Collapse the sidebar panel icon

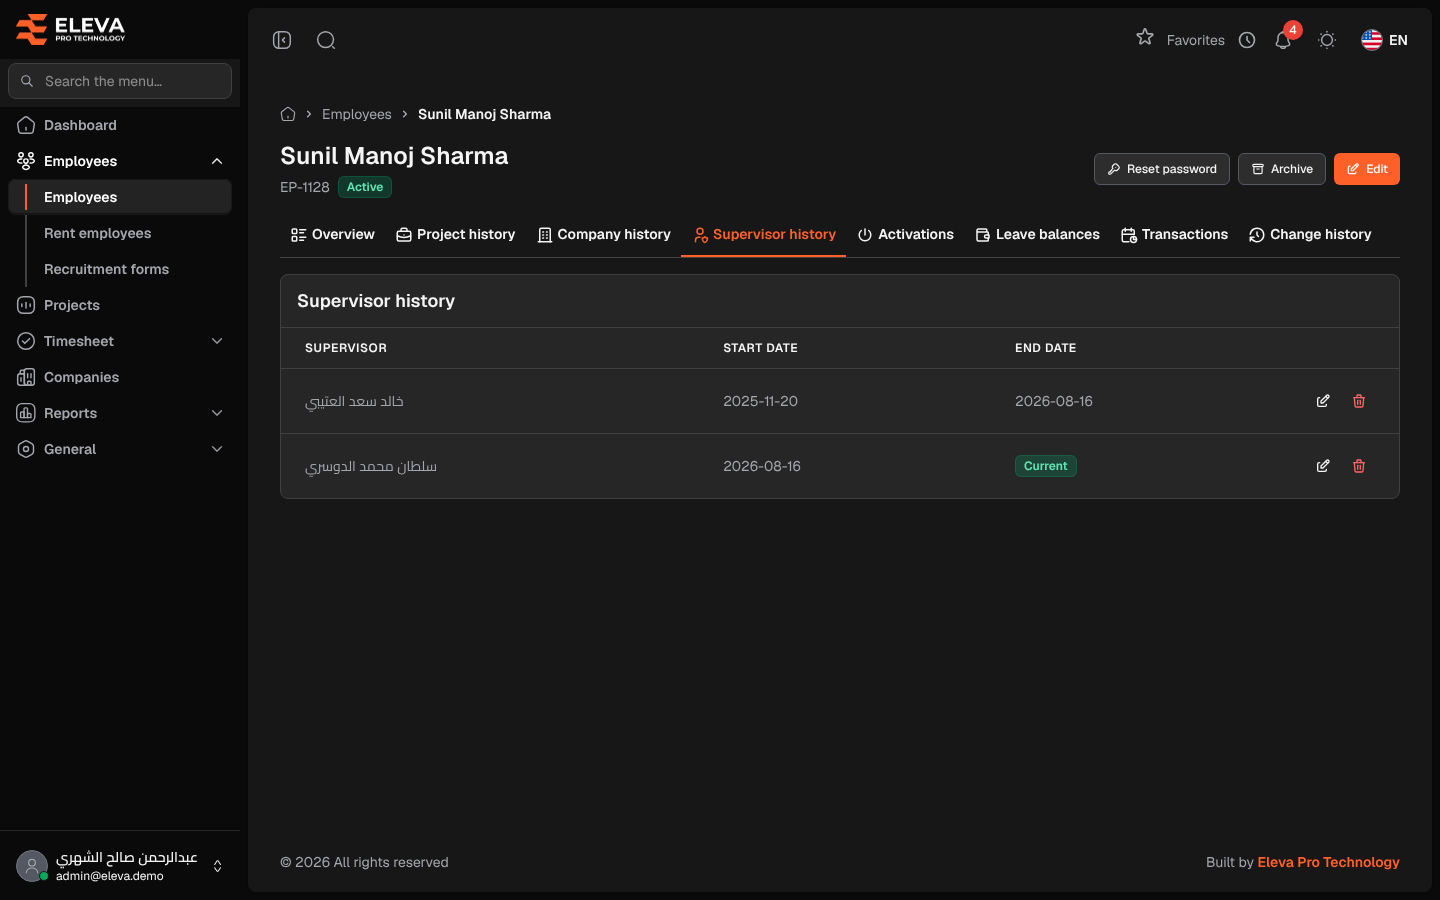pyautogui.click(x=282, y=40)
